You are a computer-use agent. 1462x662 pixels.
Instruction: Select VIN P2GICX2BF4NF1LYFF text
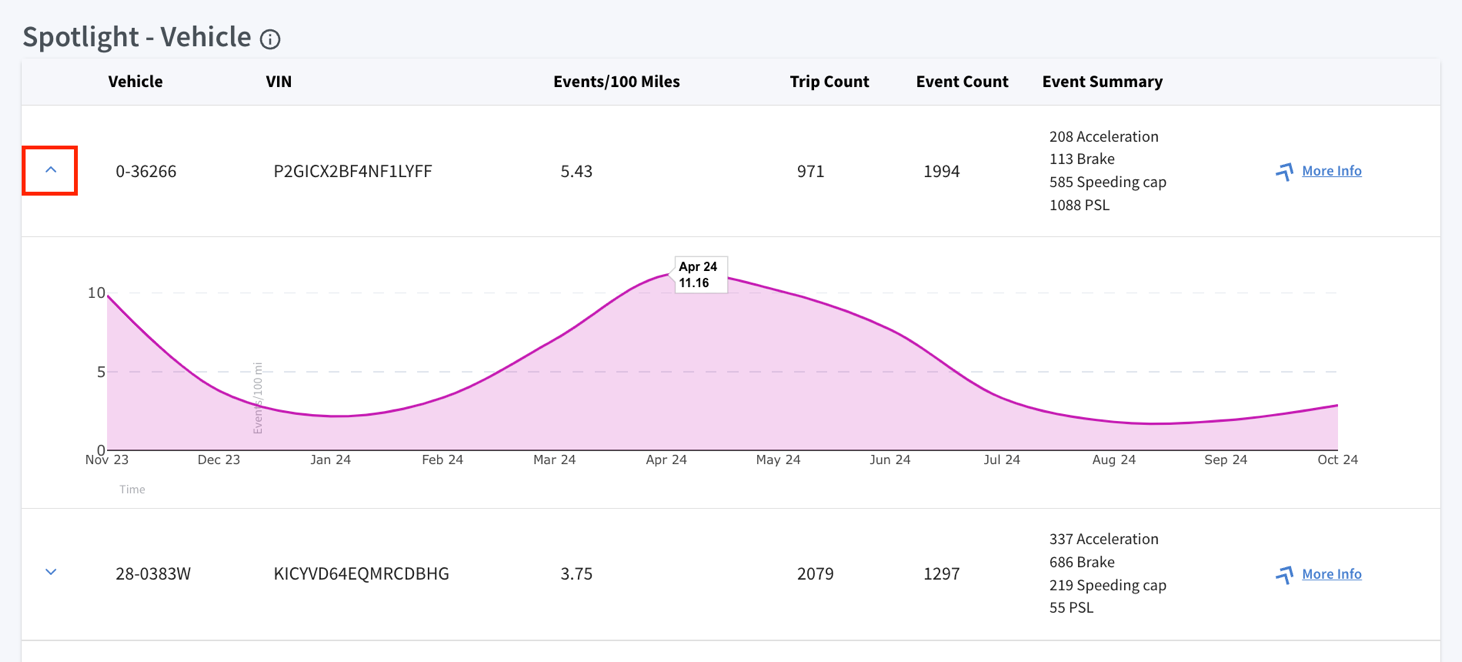[x=353, y=171]
